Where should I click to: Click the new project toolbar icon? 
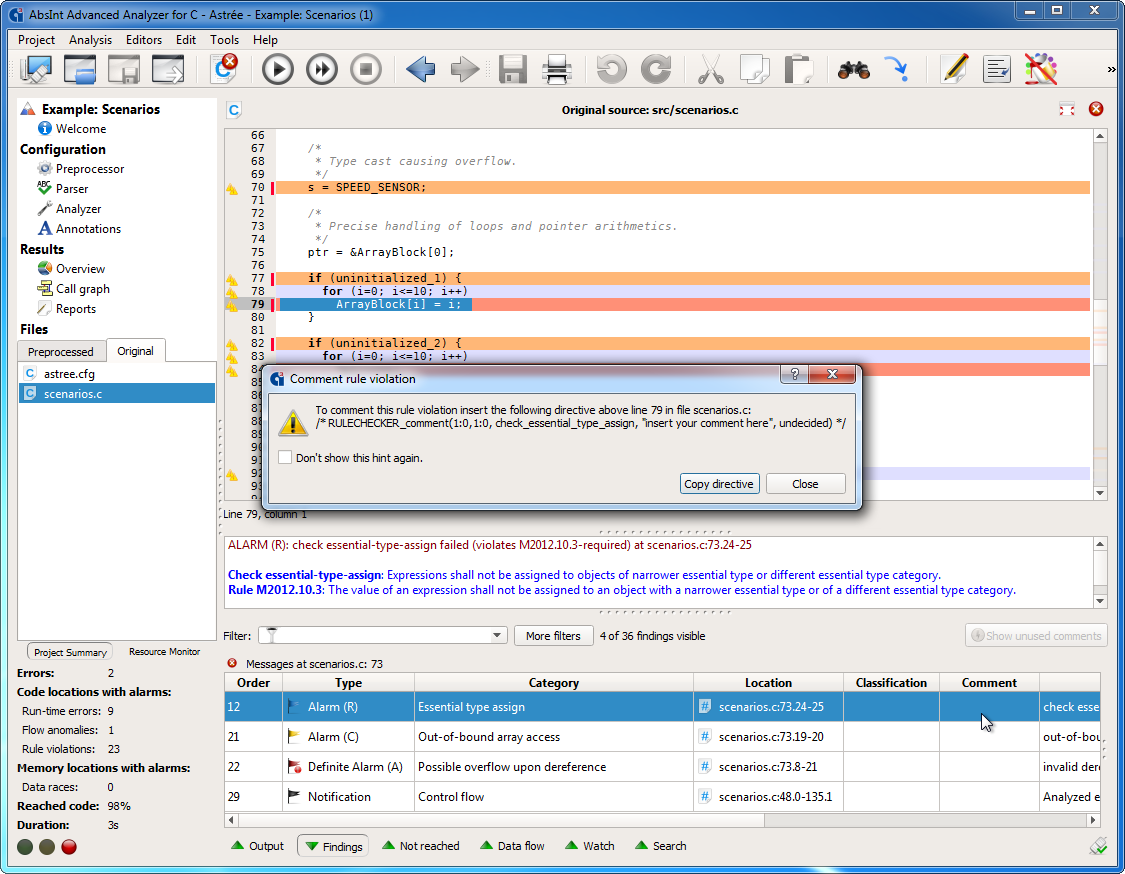36,70
